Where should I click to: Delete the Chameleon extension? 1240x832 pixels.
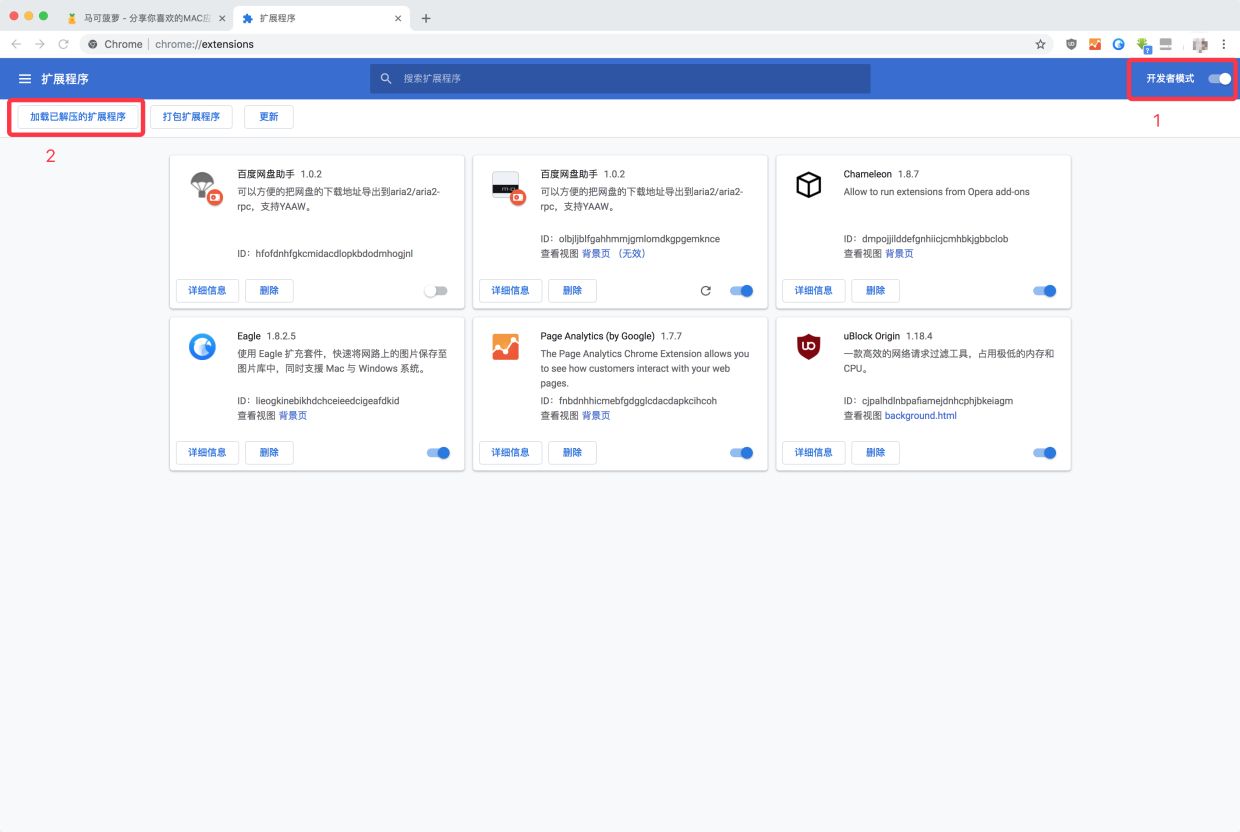(875, 291)
